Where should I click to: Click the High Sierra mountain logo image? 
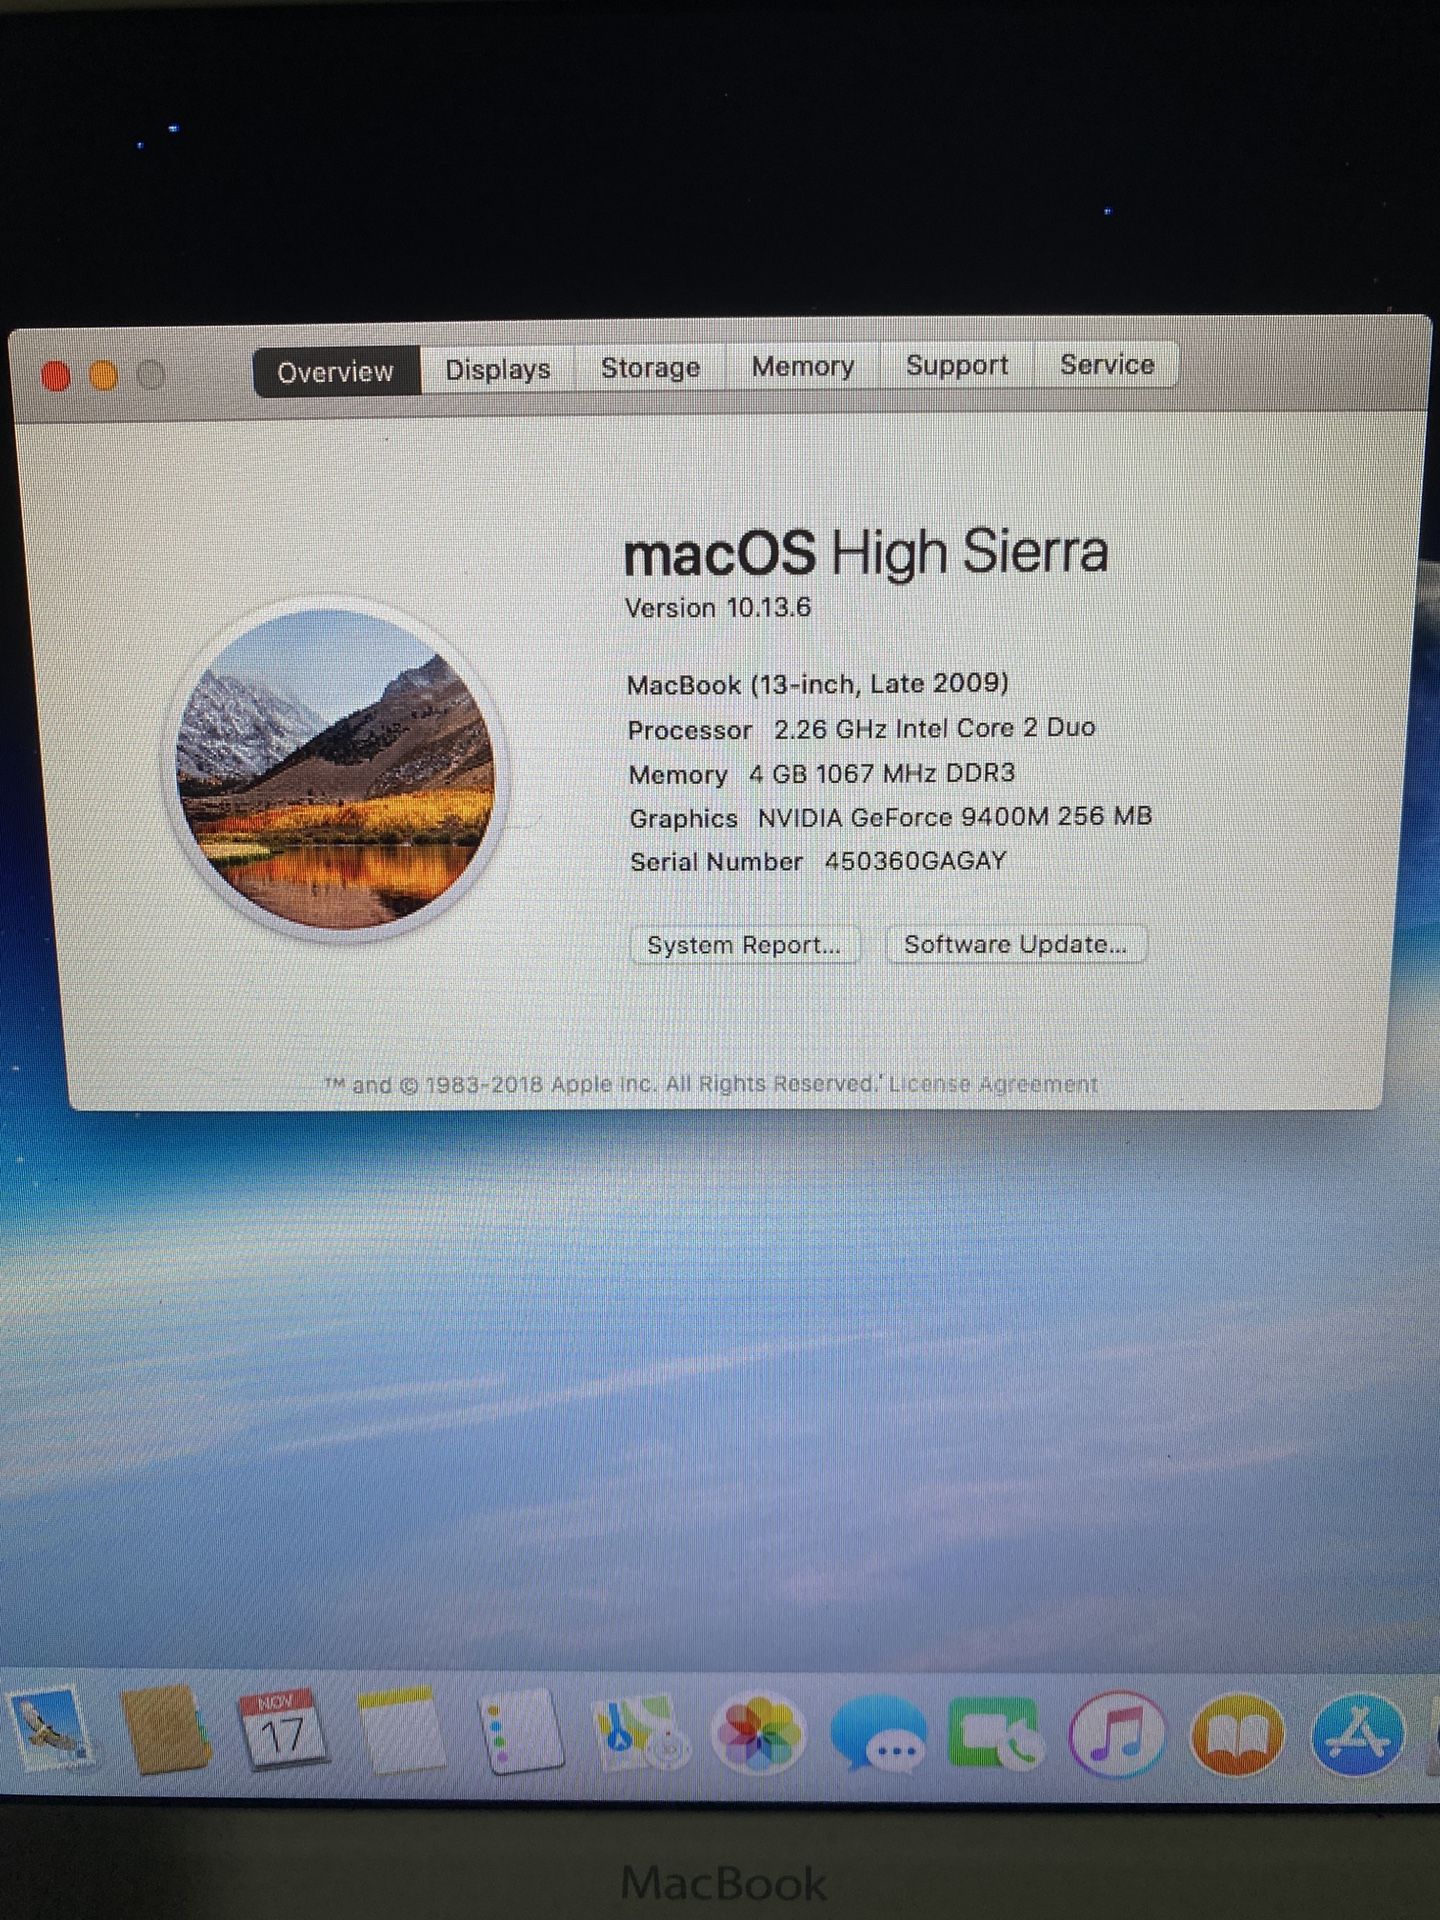pyautogui.click(x=336, y=769)
